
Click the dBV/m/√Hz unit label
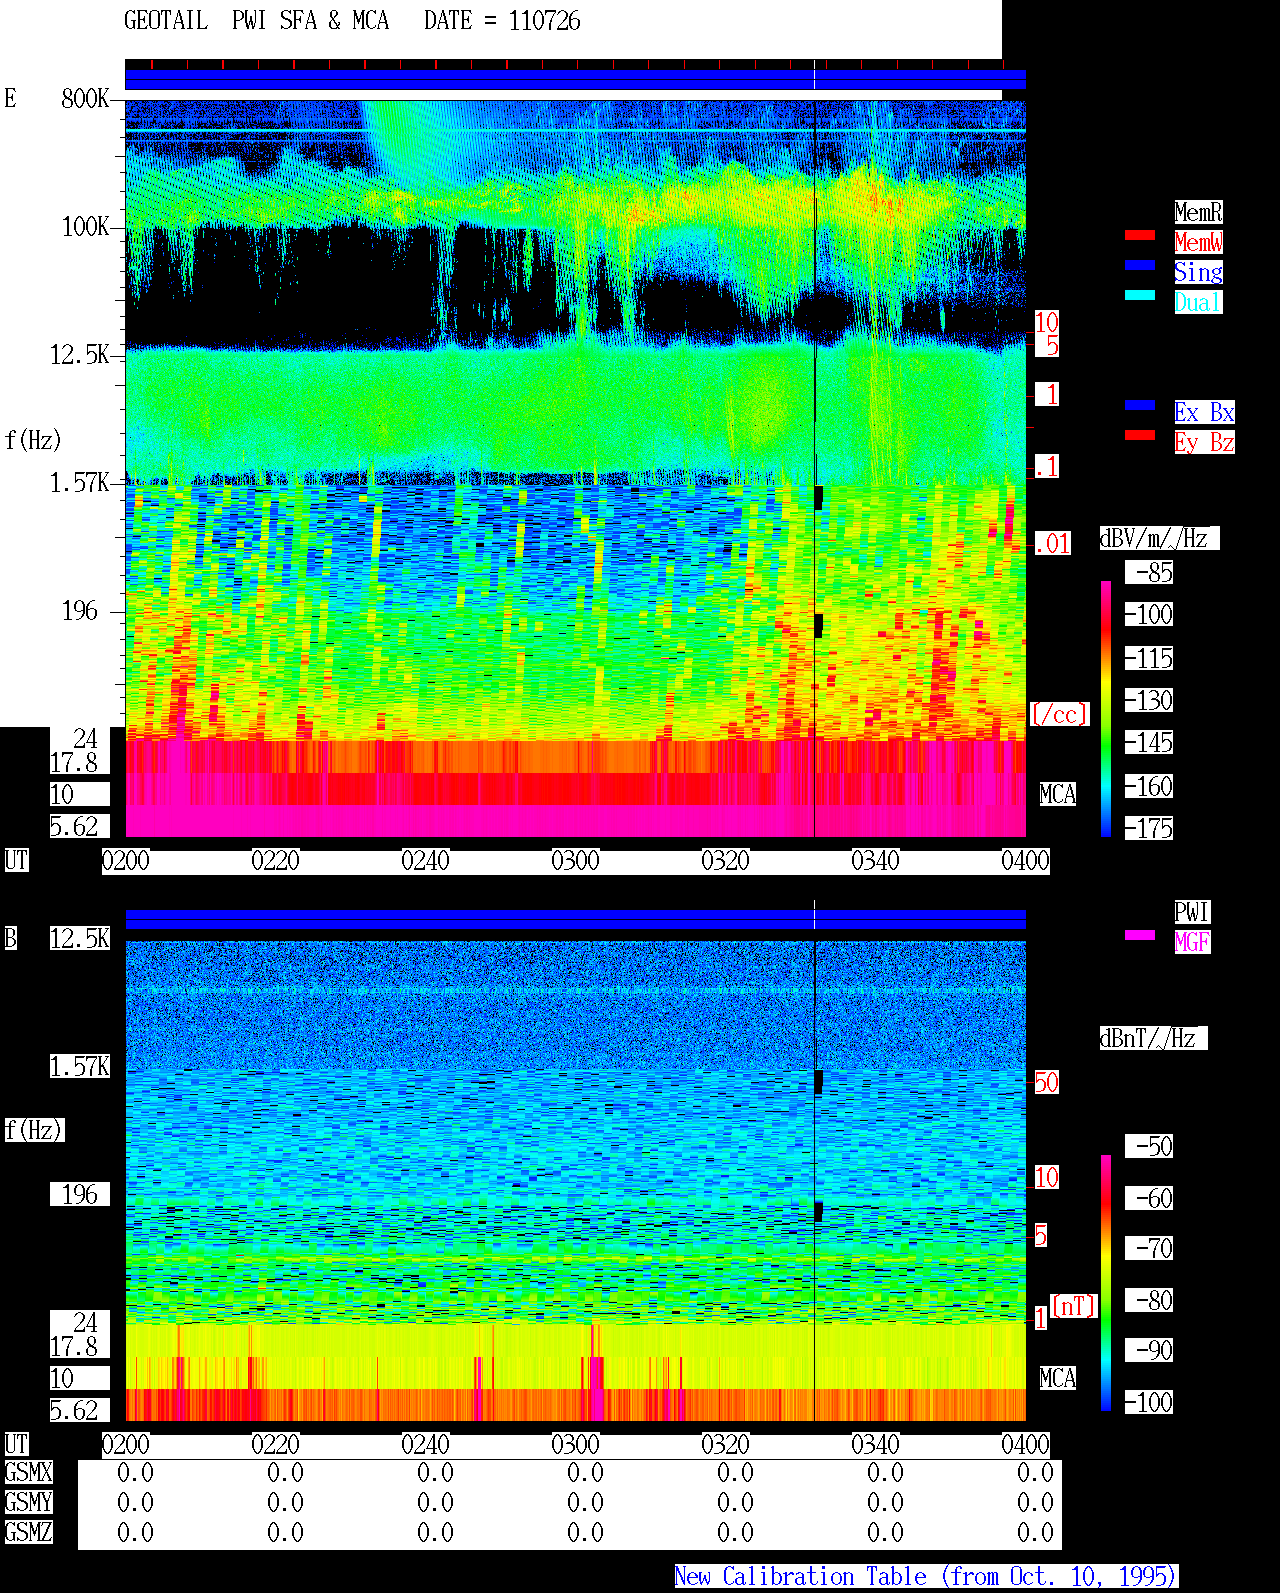tap(1159, 538)
